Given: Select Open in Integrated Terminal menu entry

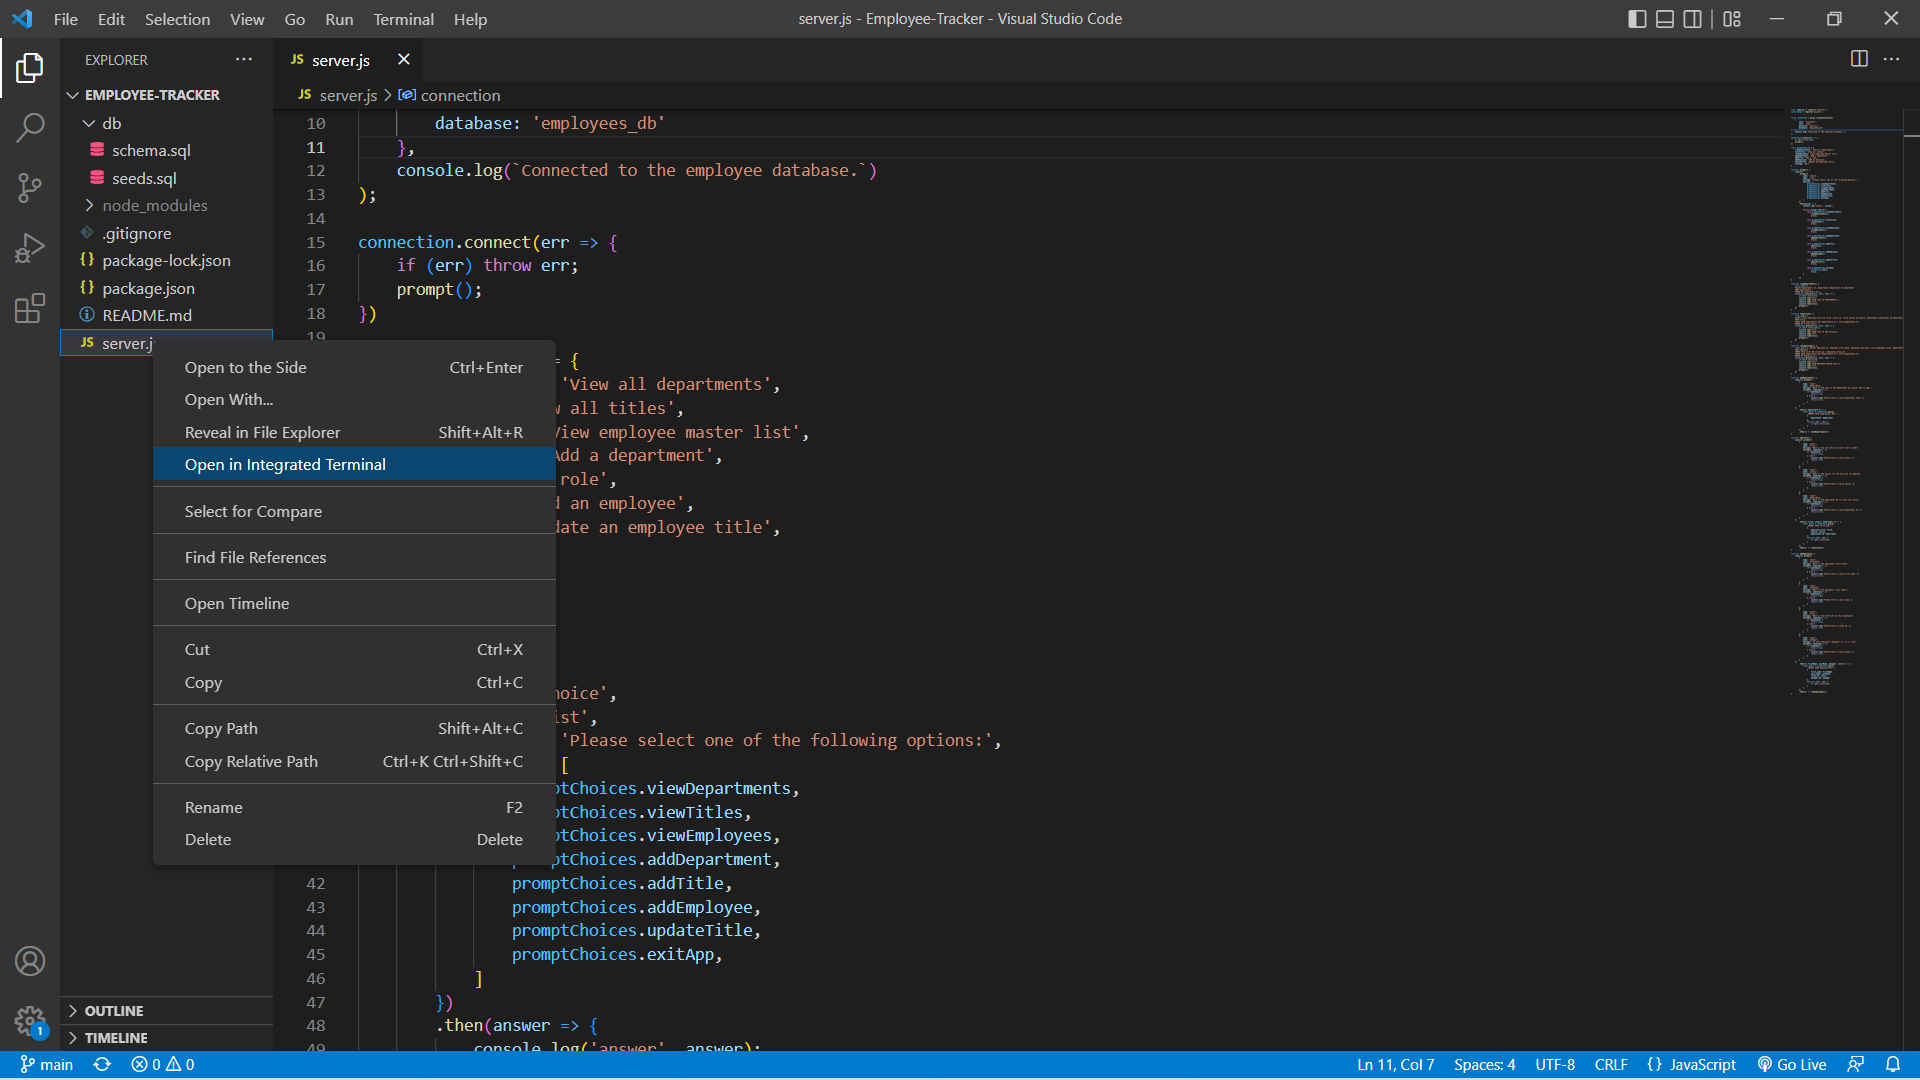Looking at the screenshot, I should point(354,464).
